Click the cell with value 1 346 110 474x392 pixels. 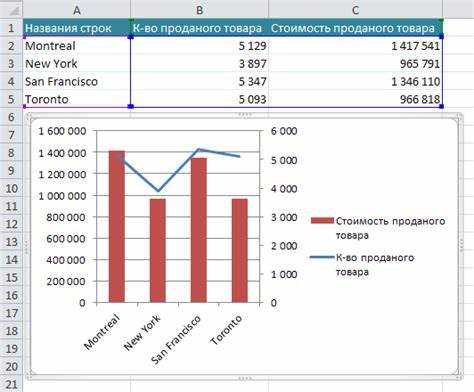point(355,81)
